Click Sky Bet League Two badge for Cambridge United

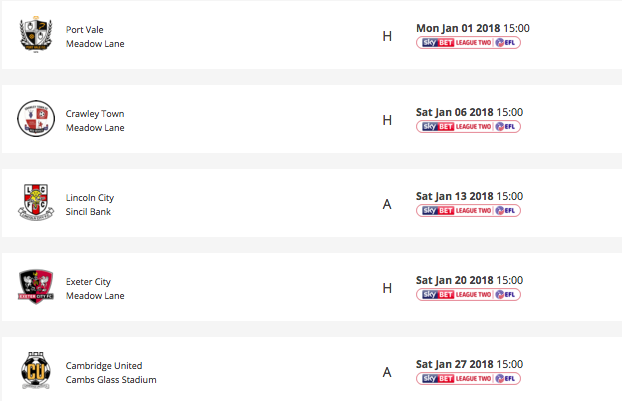(468, 379)
